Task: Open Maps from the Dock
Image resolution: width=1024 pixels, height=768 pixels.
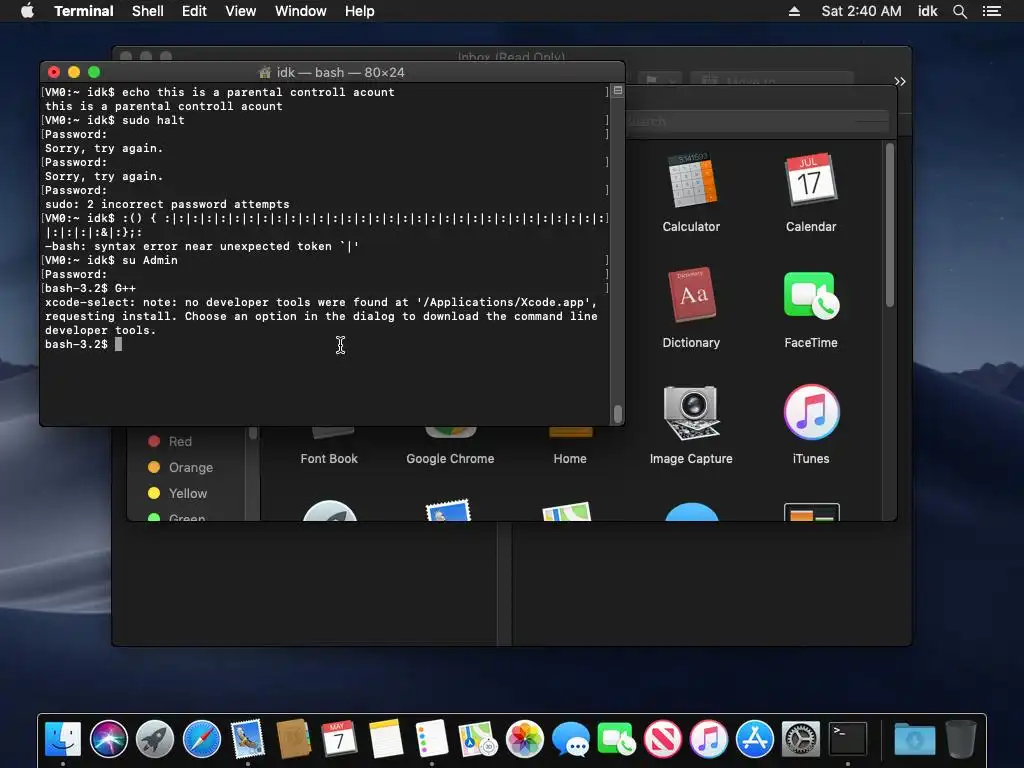Action: coord(478,739)
